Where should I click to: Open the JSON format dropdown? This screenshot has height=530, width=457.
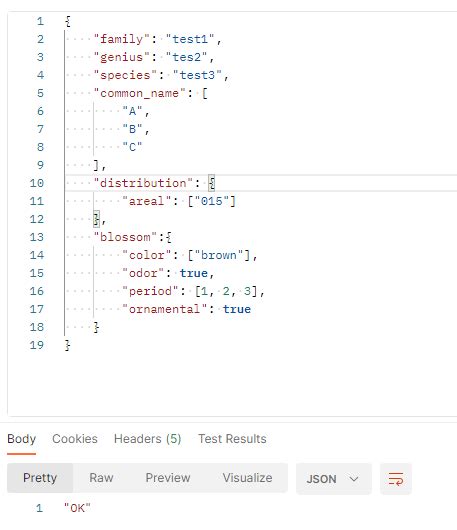pos(334,479)
